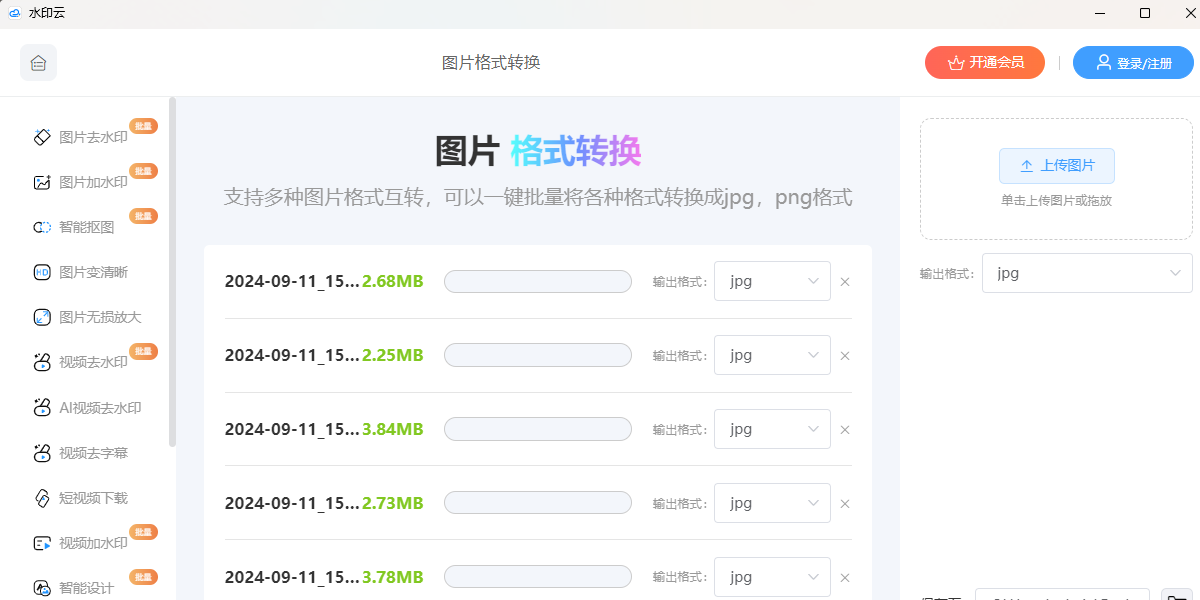Screen dimensions: 1200x600
Task: Open output format dropdown for 2.68MB file
Action: 772,281
